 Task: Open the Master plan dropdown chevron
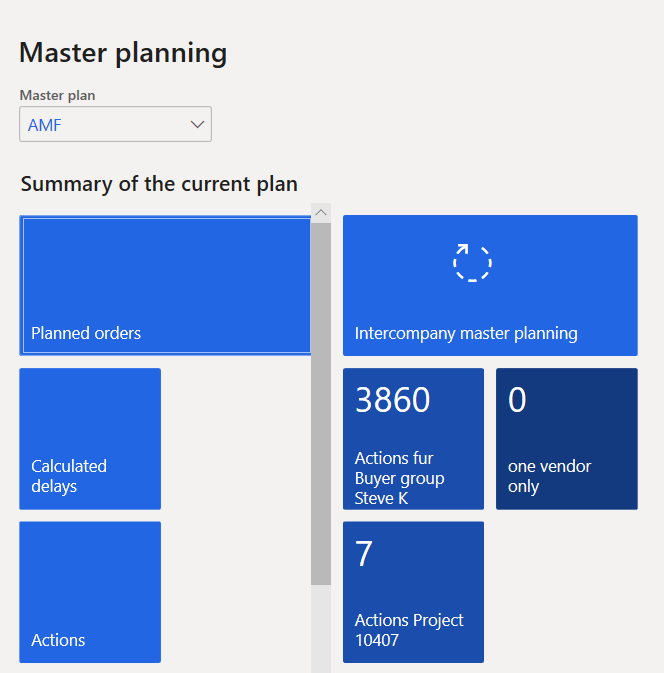pos(197,124)
